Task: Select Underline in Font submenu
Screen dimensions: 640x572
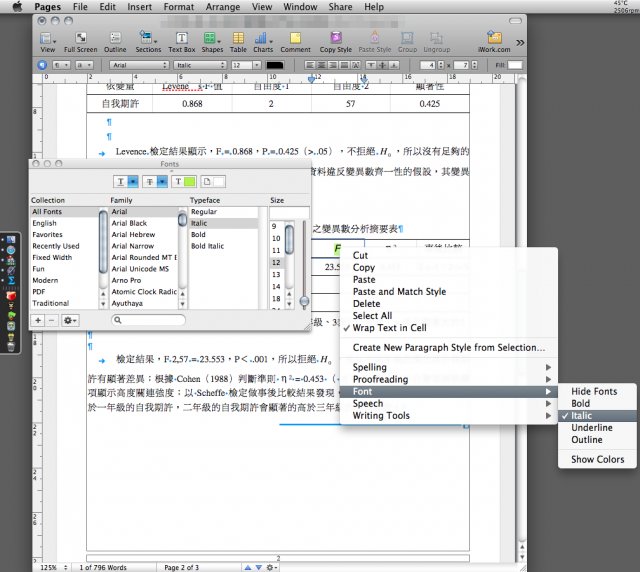Action: pyautogui.click(x=592, y=428)
